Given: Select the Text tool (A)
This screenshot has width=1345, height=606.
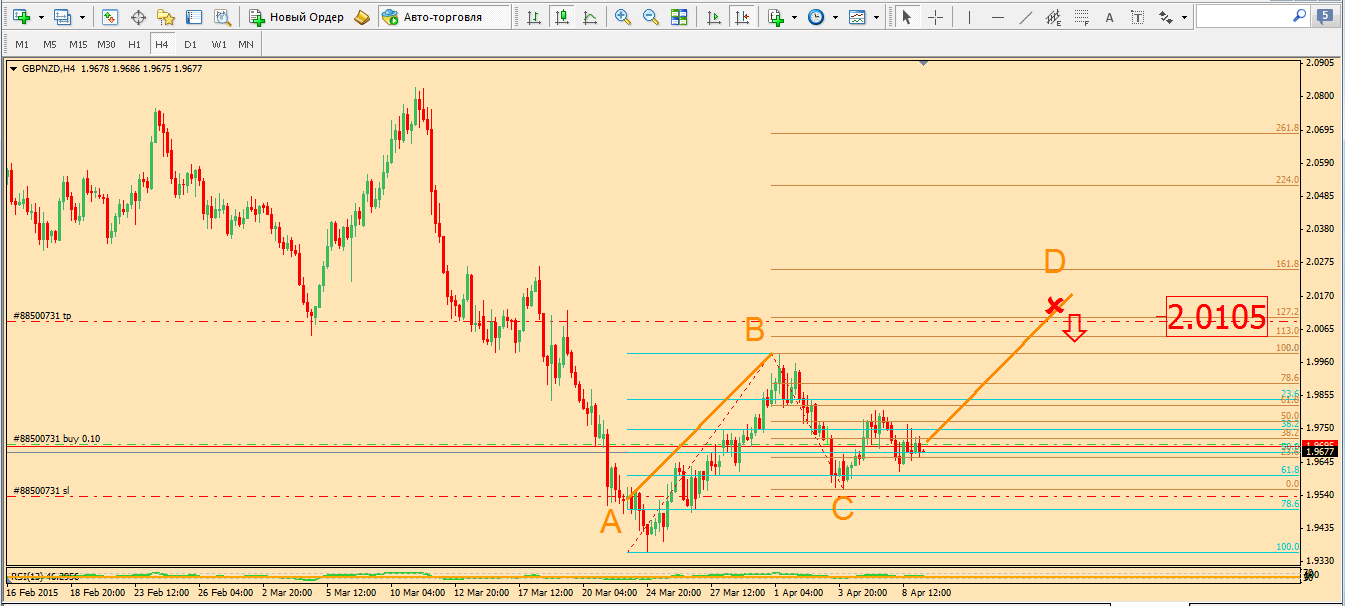Looking at the screenshot, I should click(x=1109, y=17).
